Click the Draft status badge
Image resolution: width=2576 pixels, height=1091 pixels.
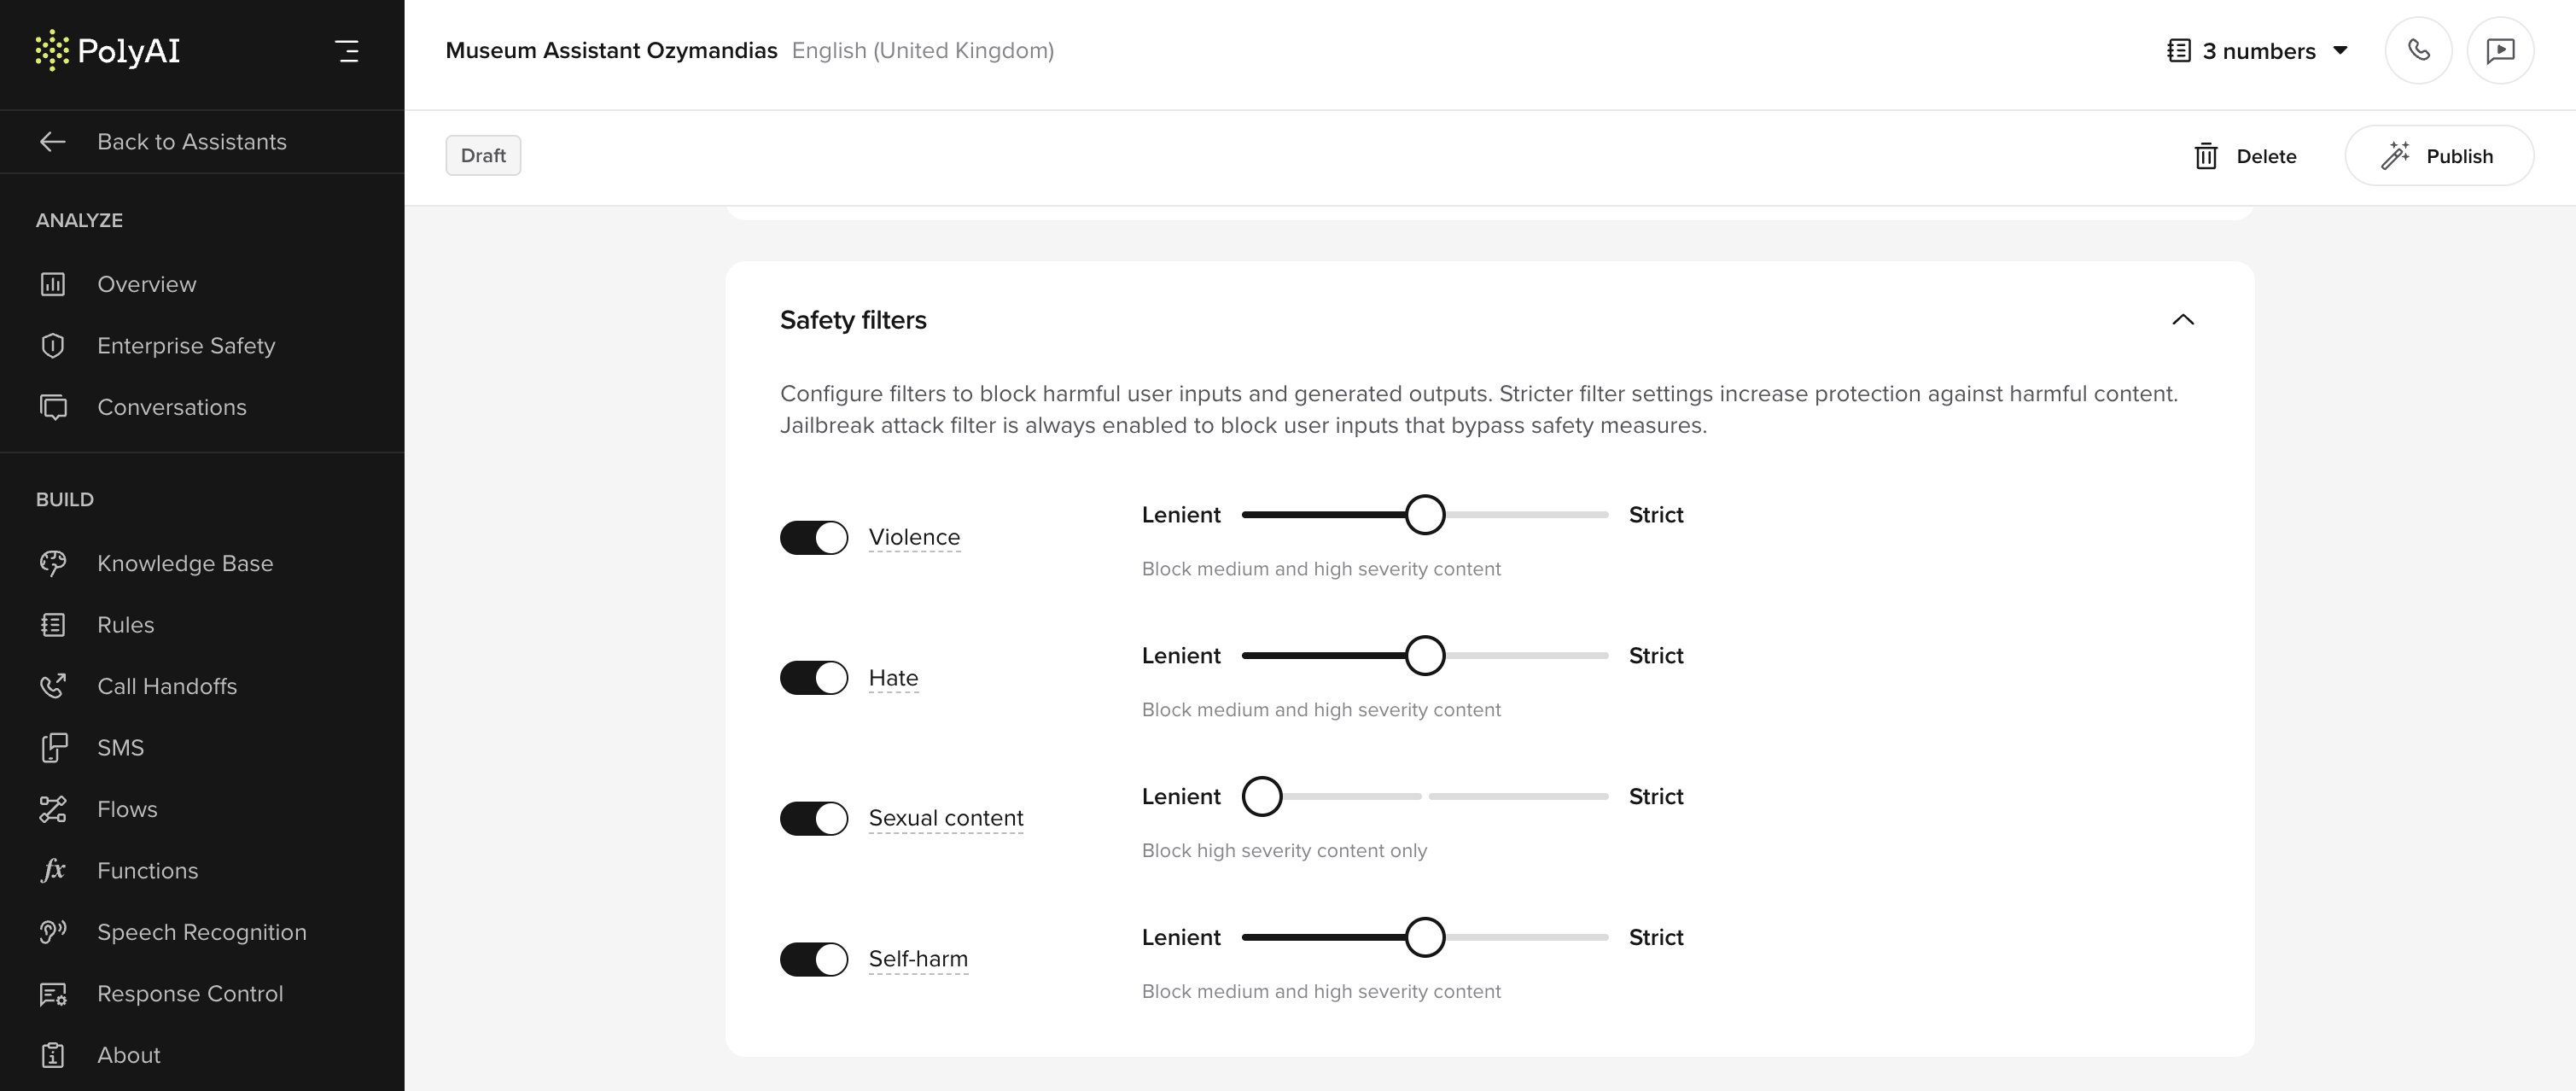point(483,155)
